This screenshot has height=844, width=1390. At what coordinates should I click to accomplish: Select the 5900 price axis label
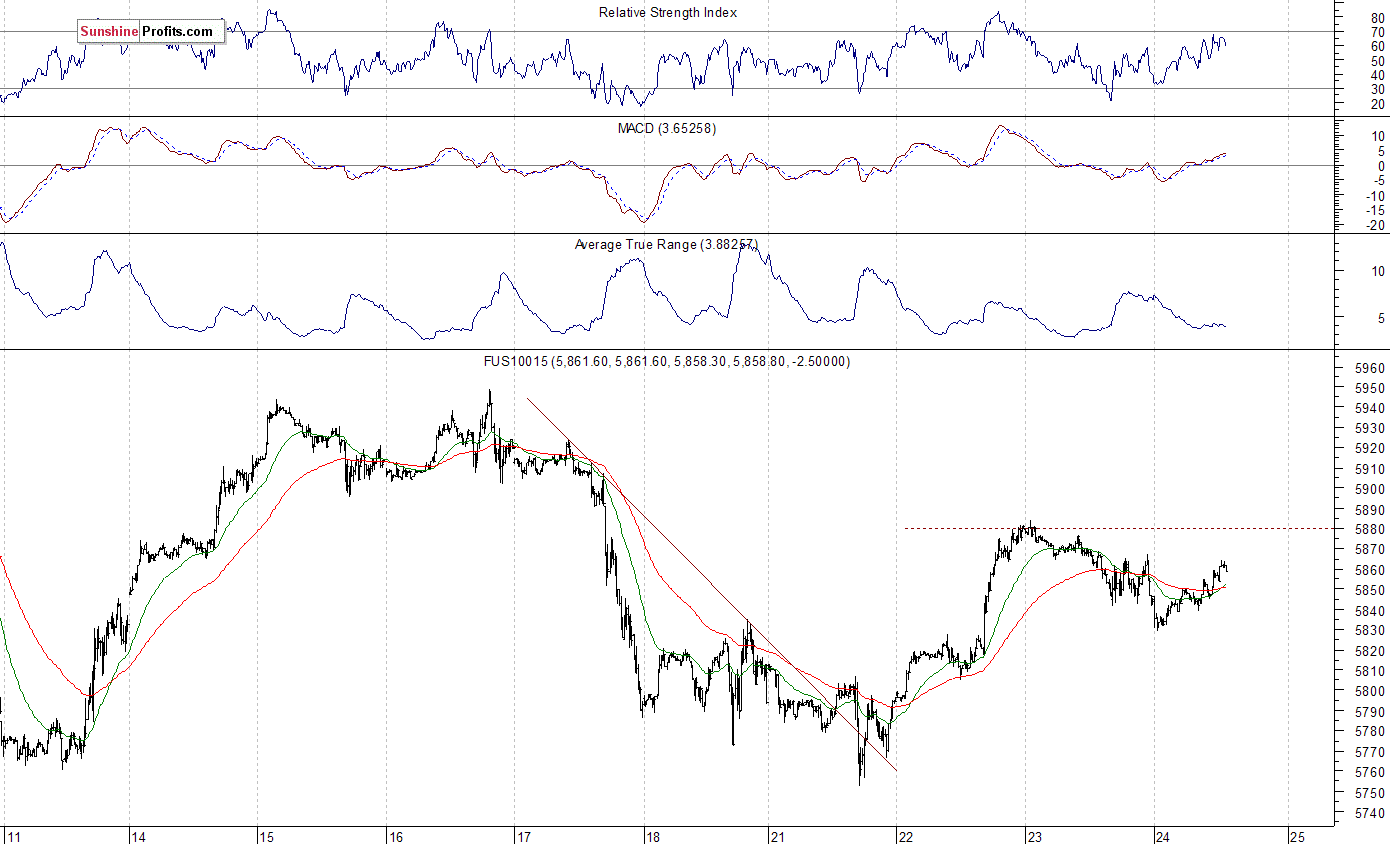(1371, 489)
